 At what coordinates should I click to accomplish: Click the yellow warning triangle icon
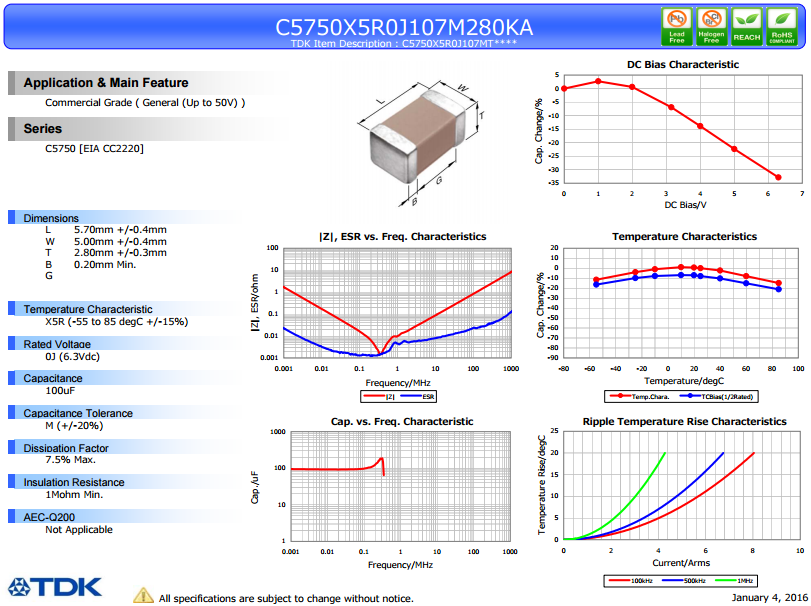pyautogui.click(x=143, y=595)
